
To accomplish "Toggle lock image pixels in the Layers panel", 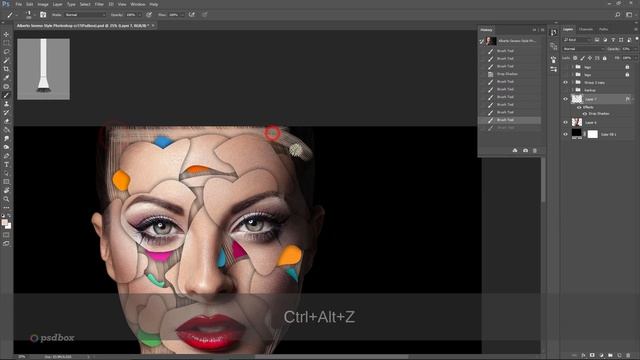I will click(582, 58).
